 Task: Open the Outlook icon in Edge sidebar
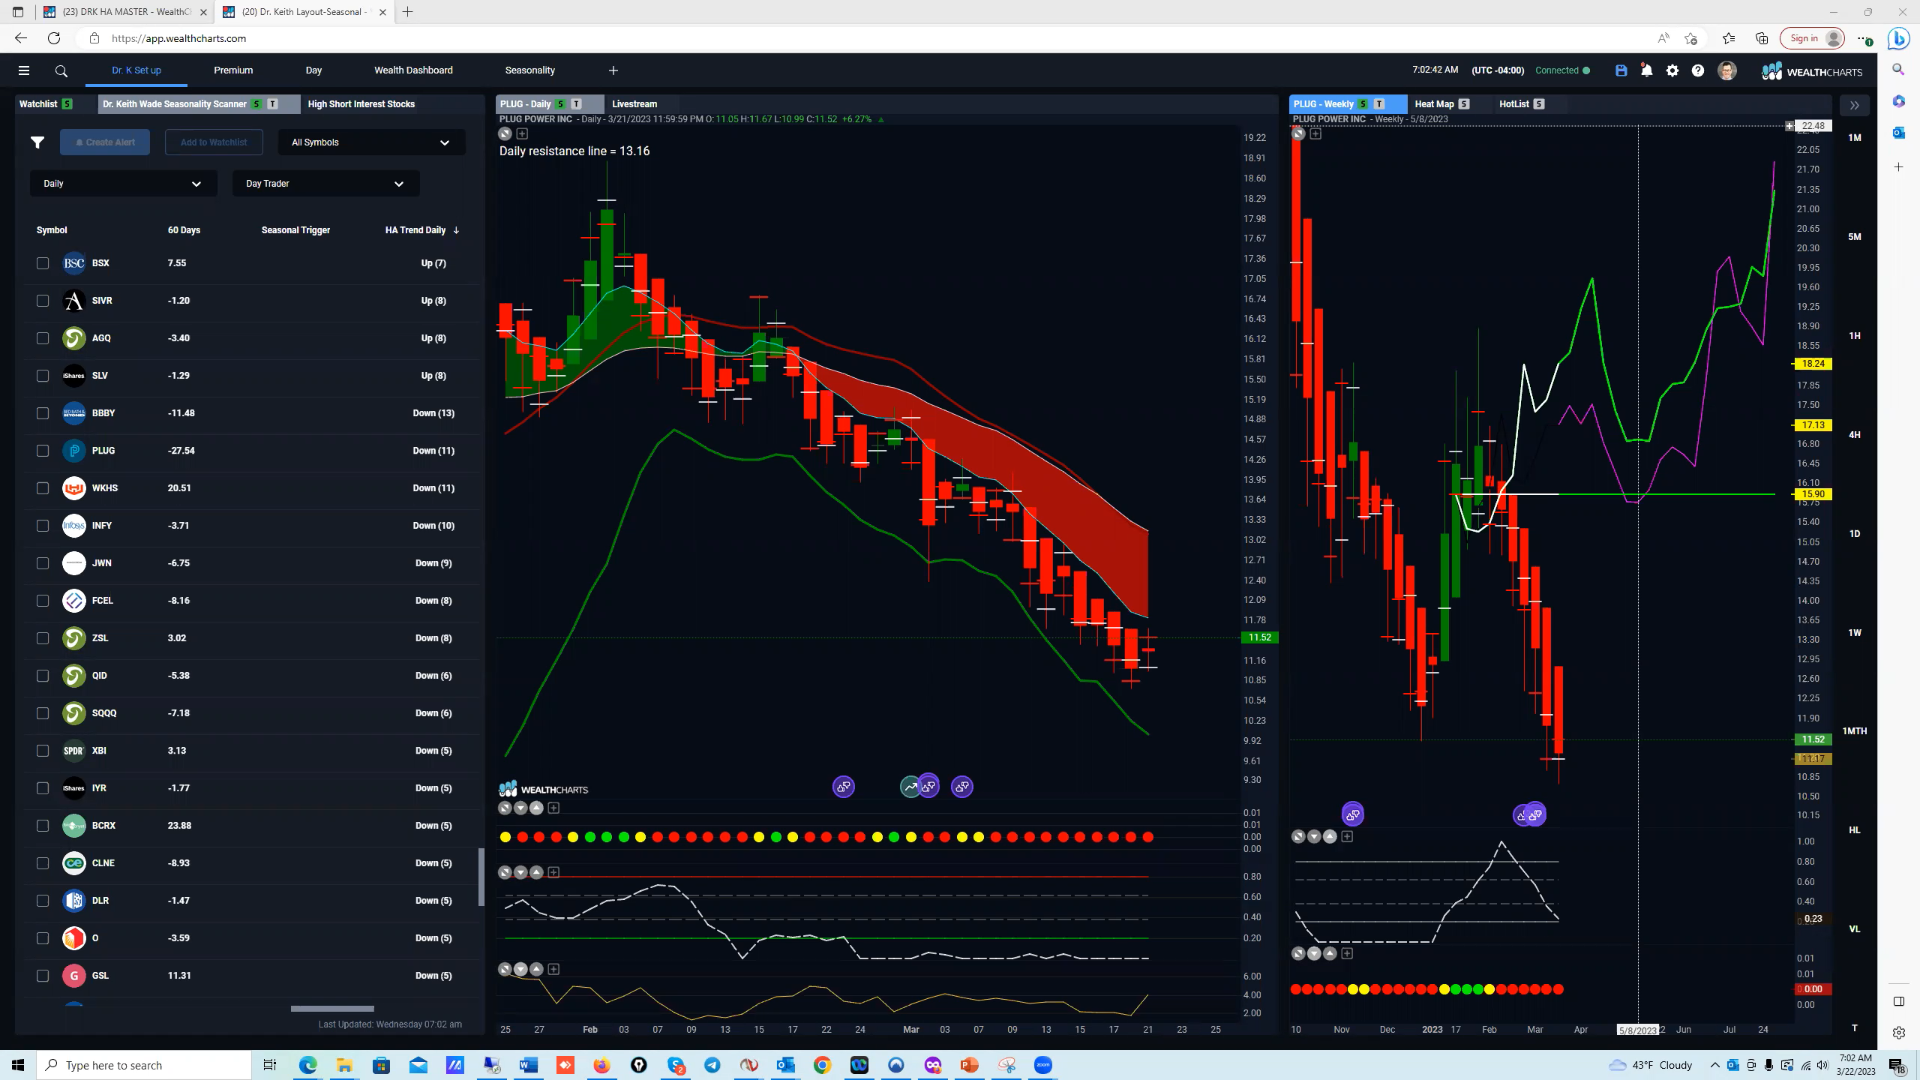[1898, 133]
